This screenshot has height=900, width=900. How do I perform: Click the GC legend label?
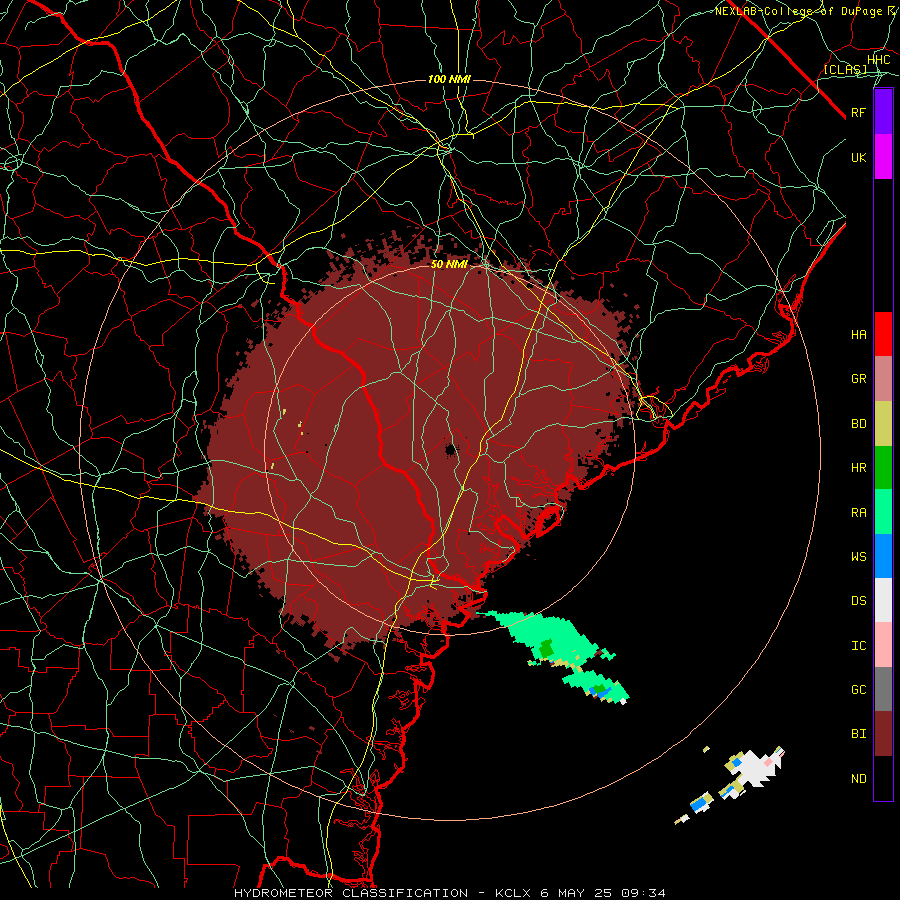pos(858,690)
